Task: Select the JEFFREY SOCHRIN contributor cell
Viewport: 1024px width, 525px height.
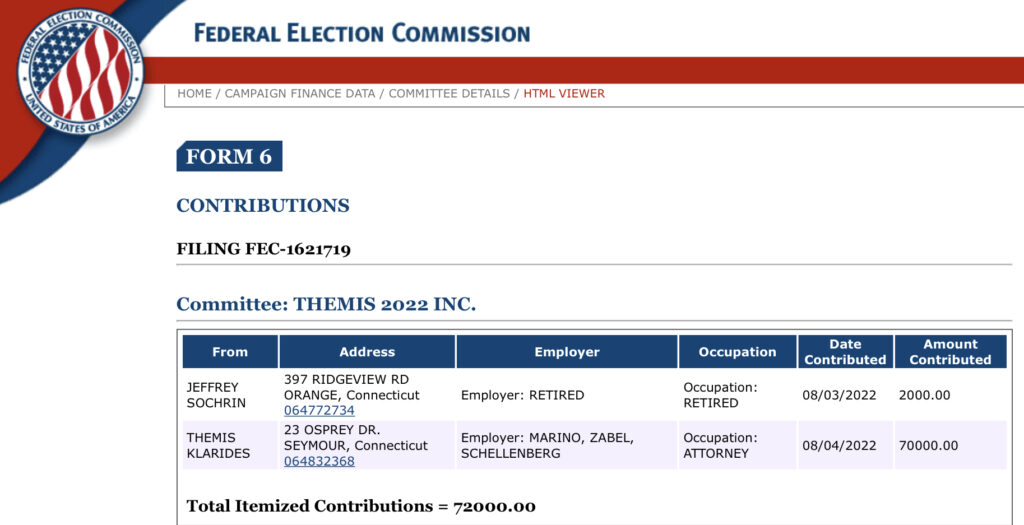Action: pos(230,395)
